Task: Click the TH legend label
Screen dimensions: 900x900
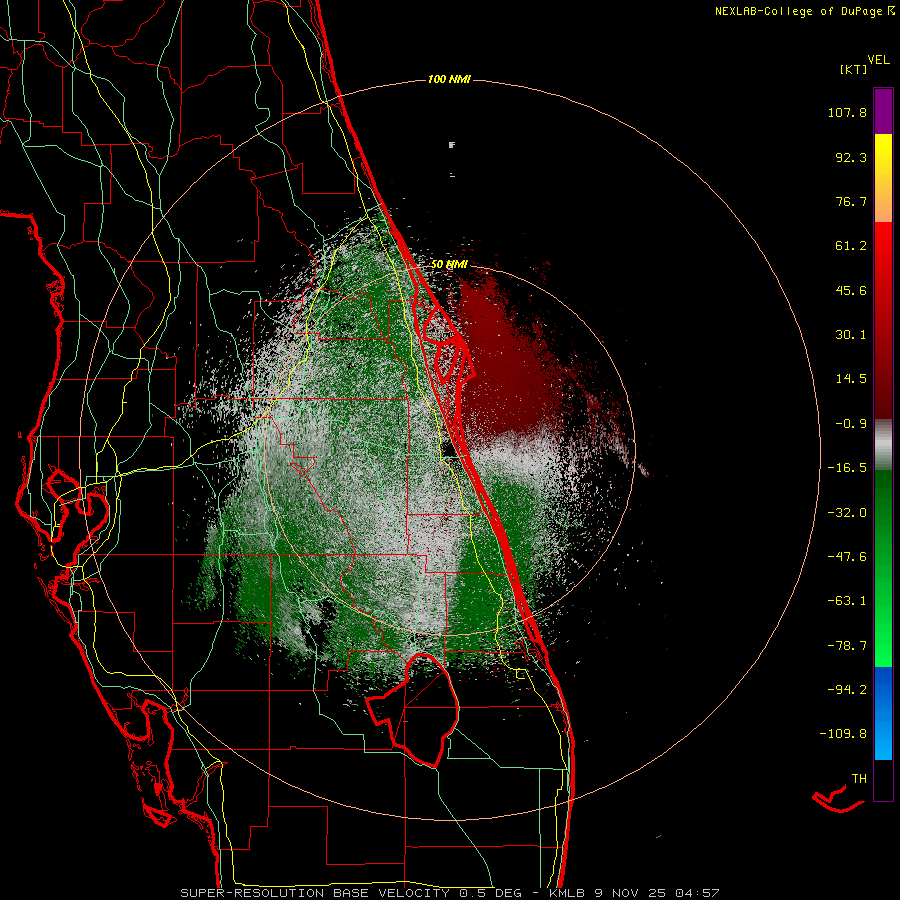Action: pos(859,779)
